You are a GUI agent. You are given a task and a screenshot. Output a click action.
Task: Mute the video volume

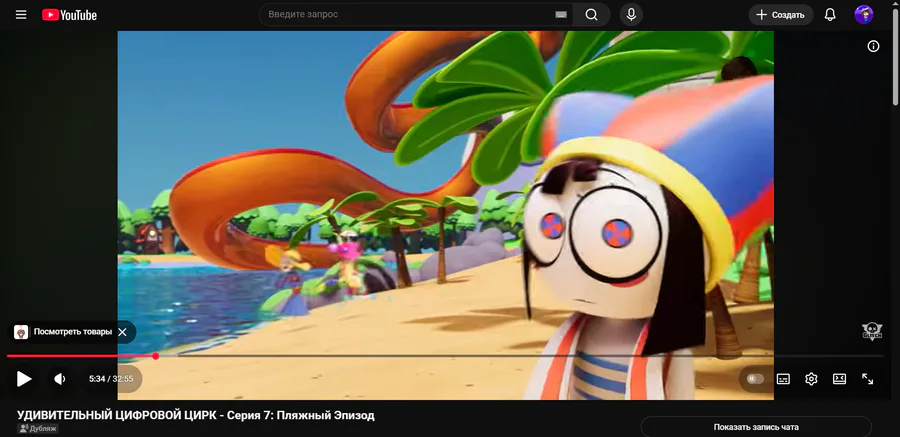click(60, 379)
